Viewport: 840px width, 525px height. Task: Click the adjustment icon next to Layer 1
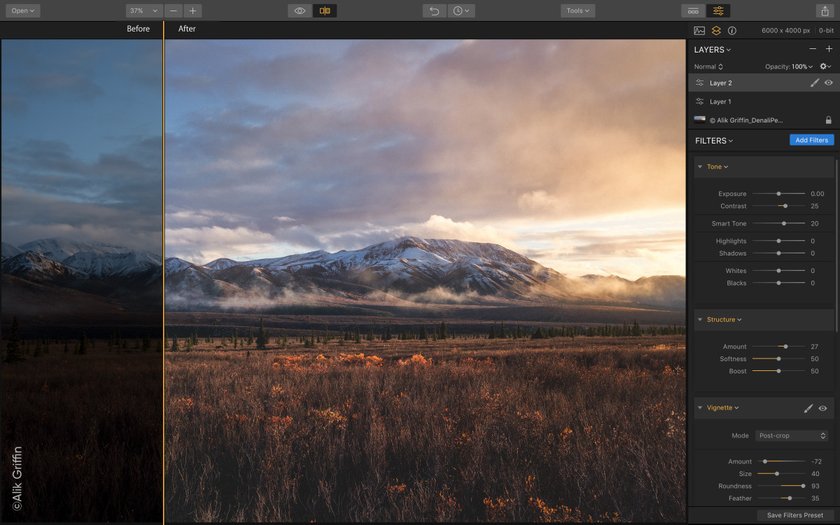tap(699, 101)
